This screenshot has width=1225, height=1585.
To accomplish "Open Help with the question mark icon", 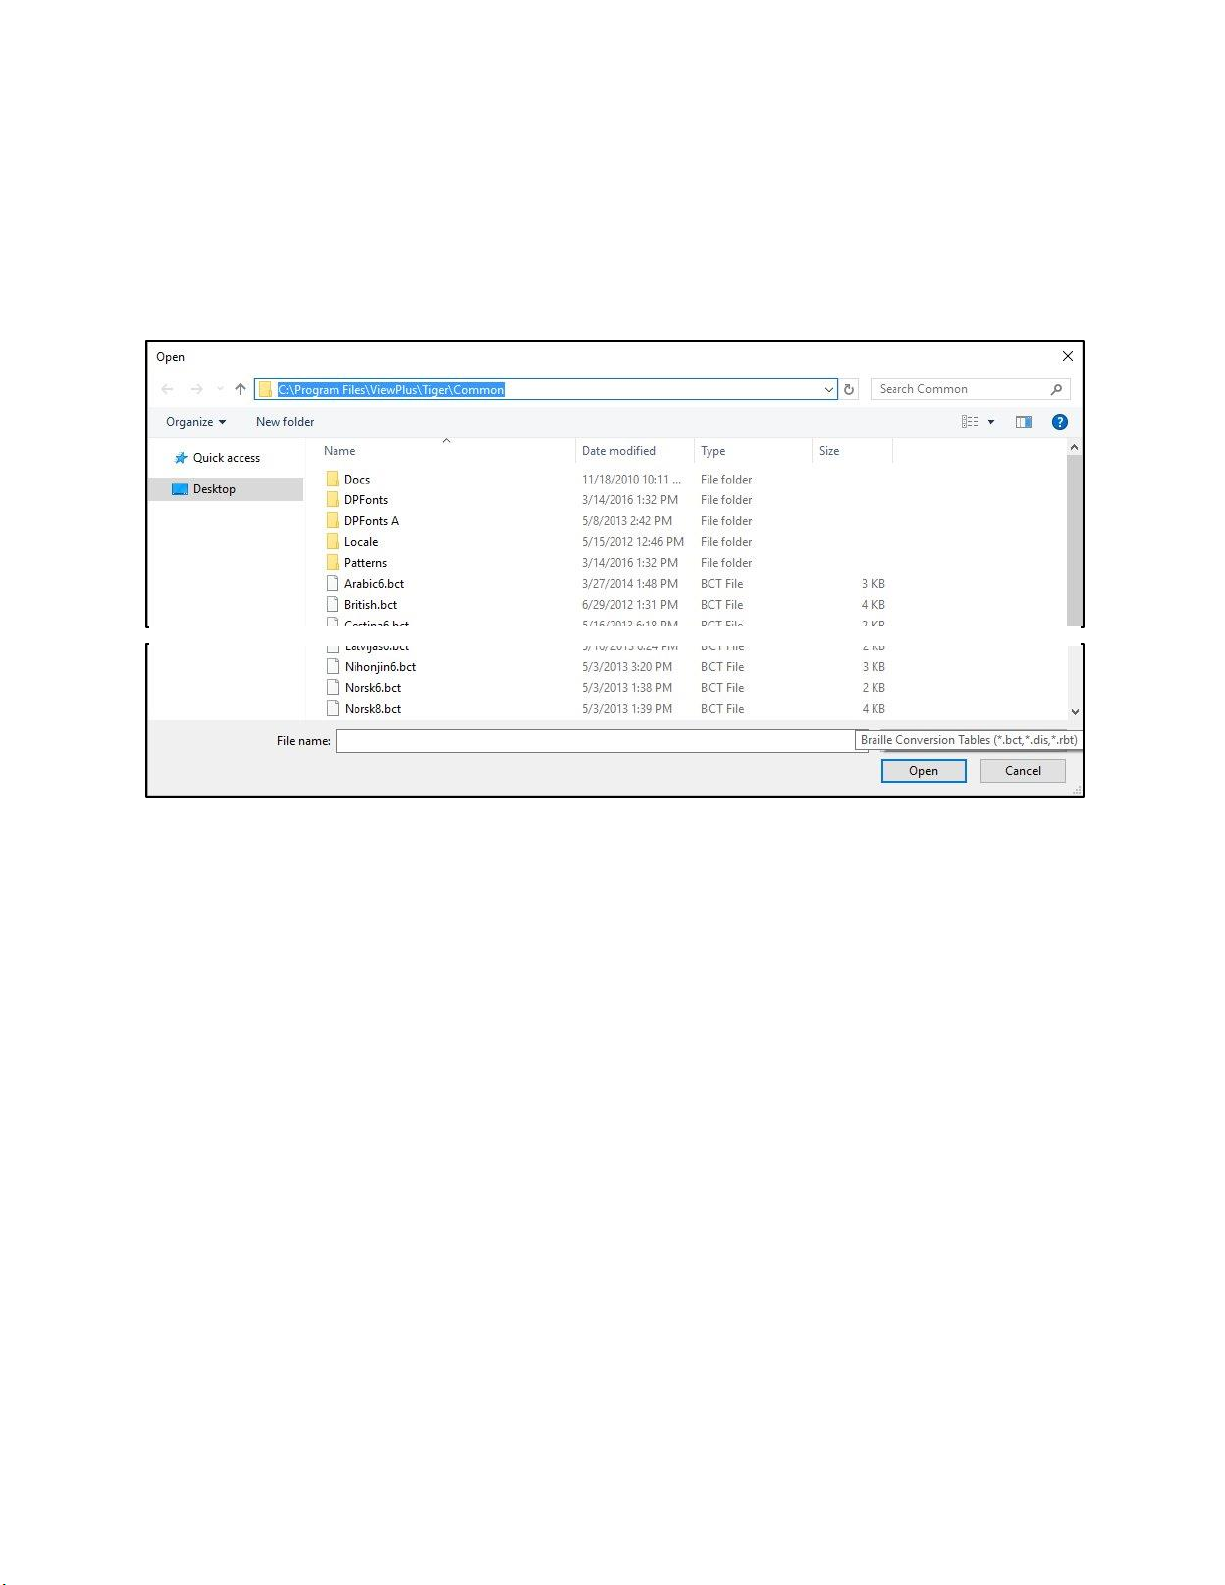I will 1060,422.
